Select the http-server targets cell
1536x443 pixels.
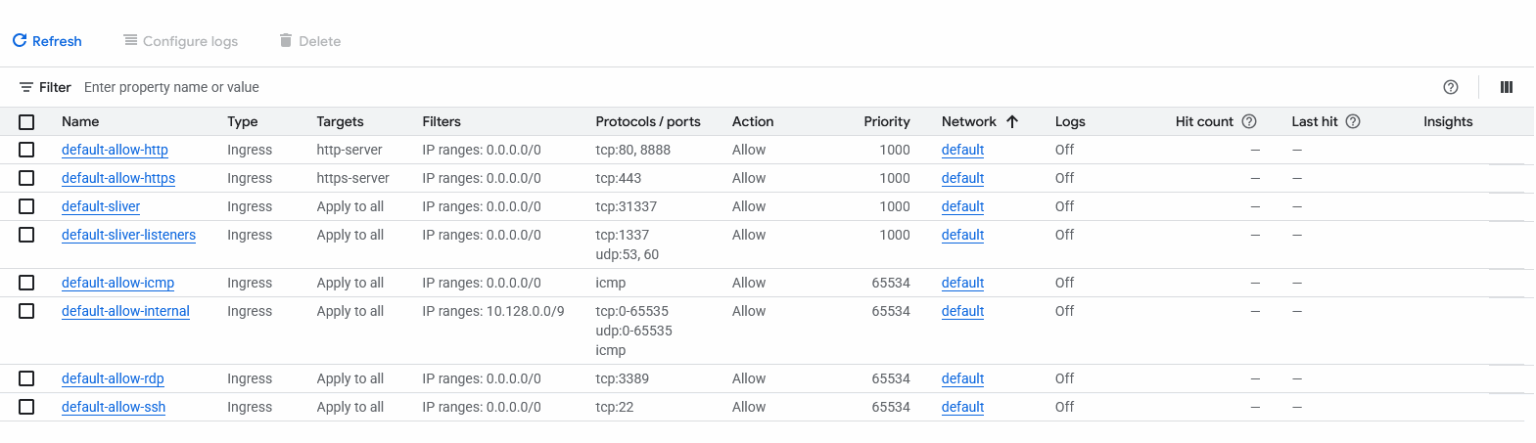(x=349, y=150)
